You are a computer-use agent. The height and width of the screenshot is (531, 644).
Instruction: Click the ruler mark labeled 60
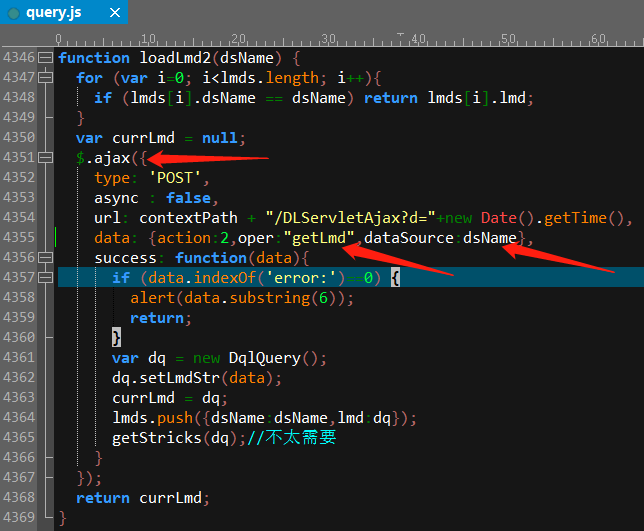pyautogui.click(x=598, y=39)
